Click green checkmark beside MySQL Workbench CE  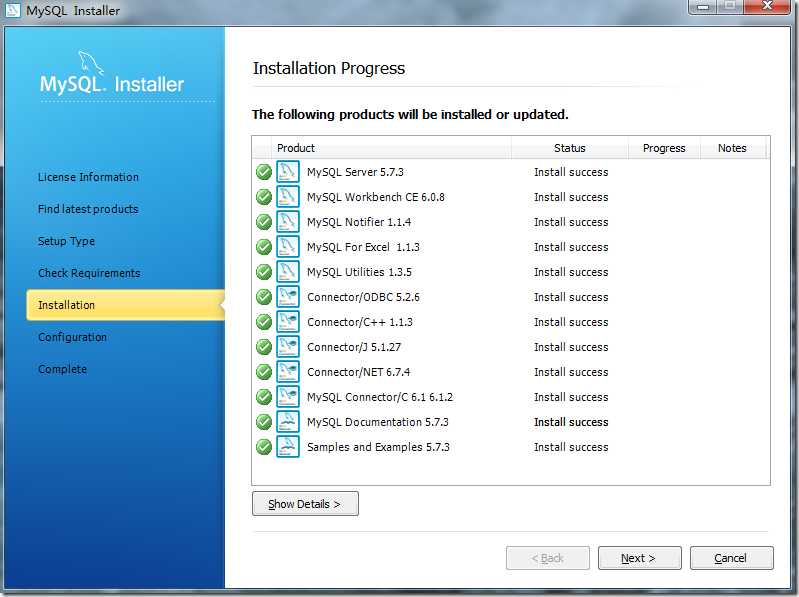click(x=263, y=197)
